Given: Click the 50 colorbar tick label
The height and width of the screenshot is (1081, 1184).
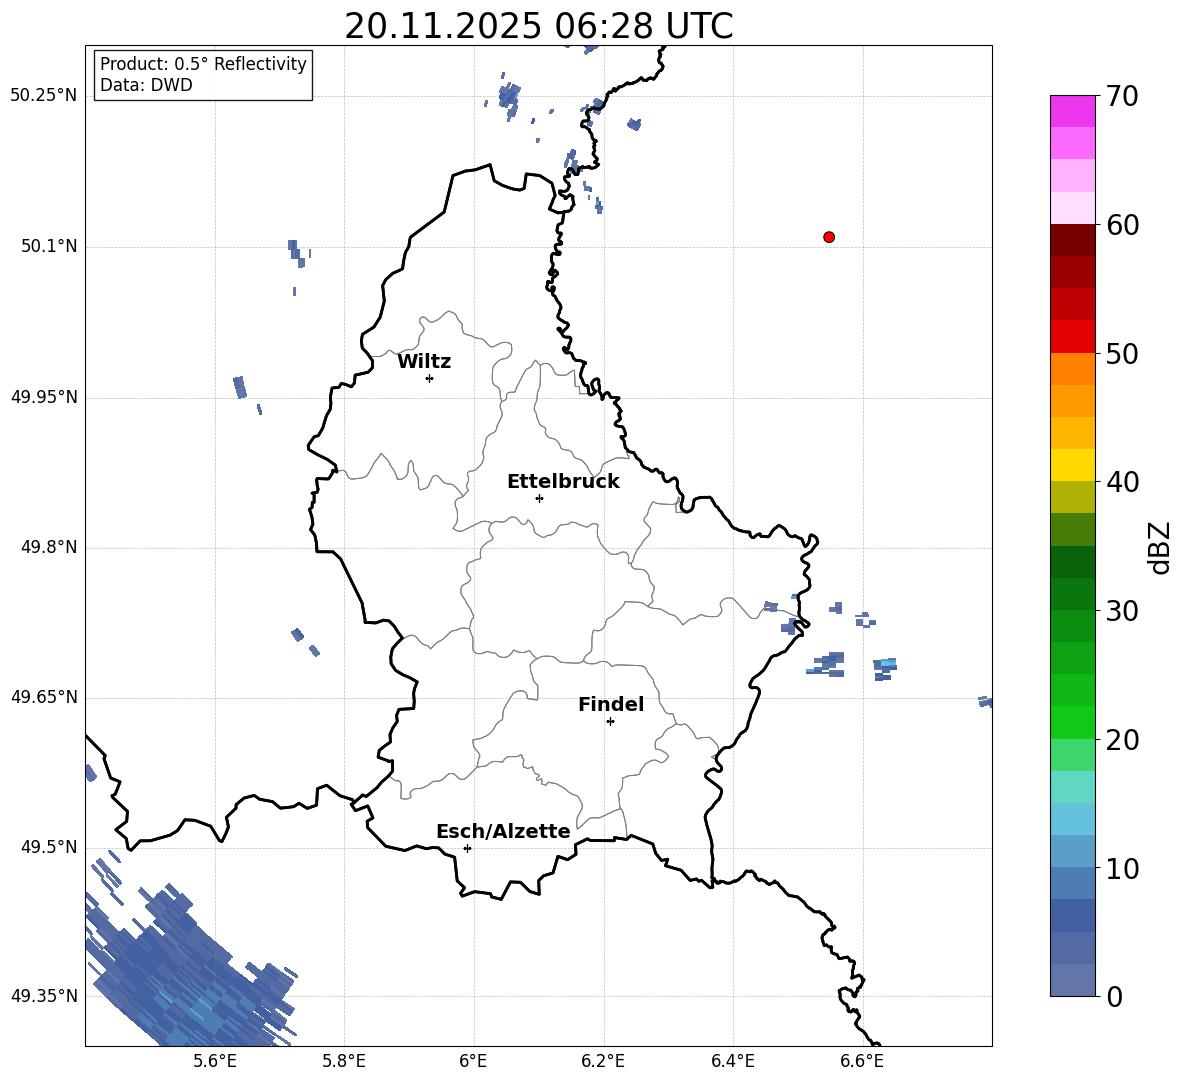Looking at the screenshot, I should pos(1122,353).
